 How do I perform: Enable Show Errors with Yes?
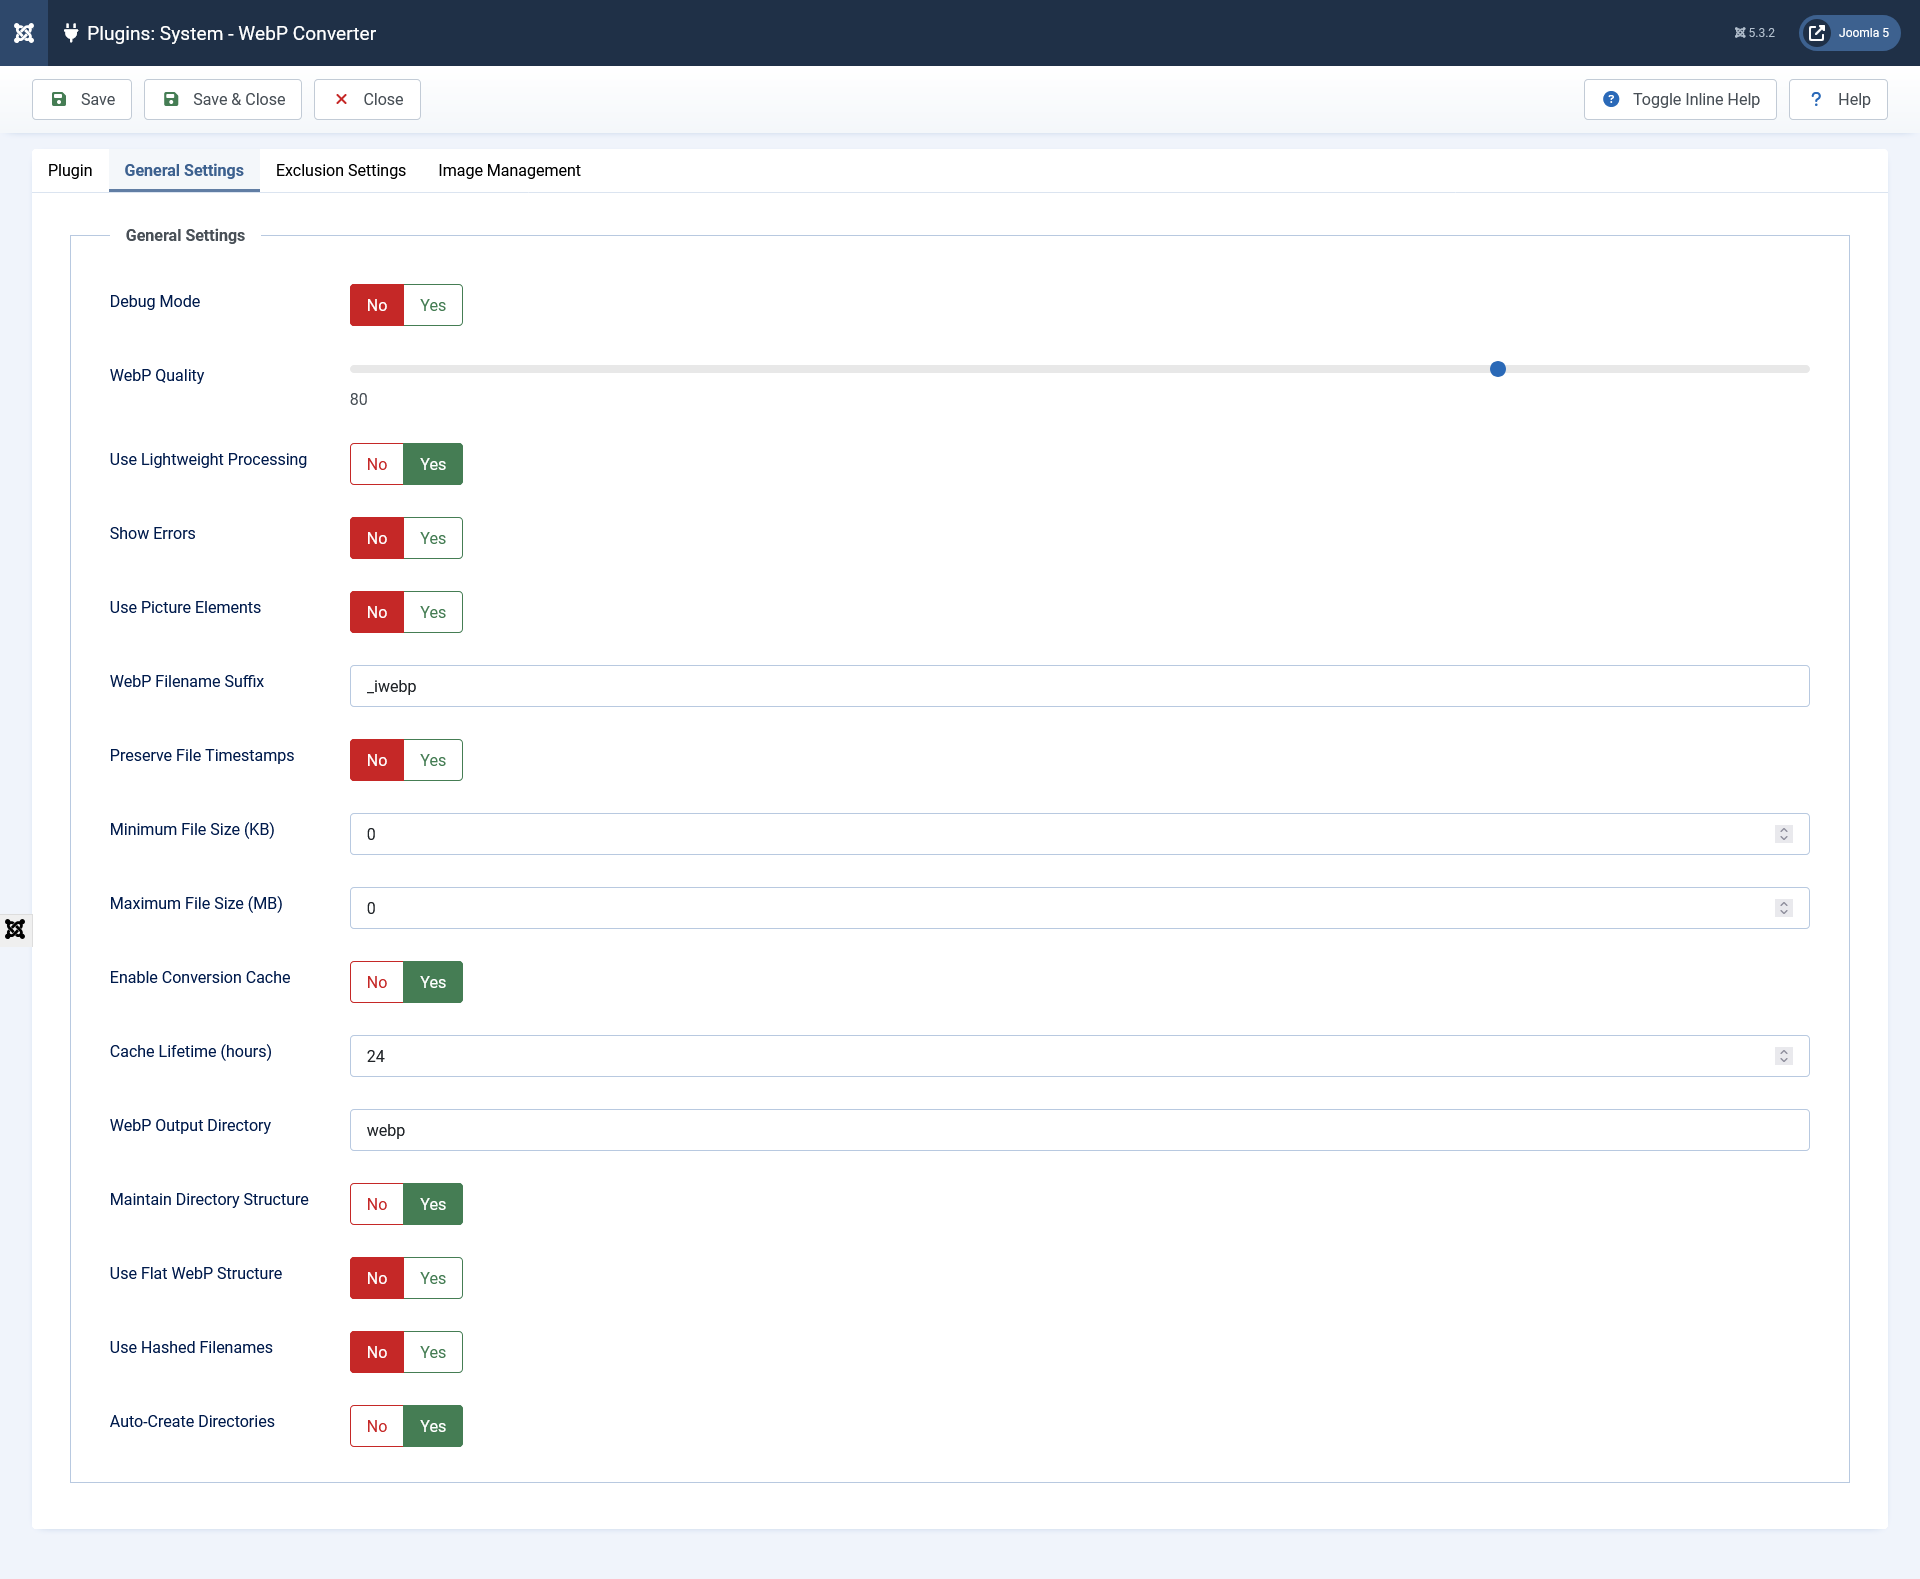(433, 538)
